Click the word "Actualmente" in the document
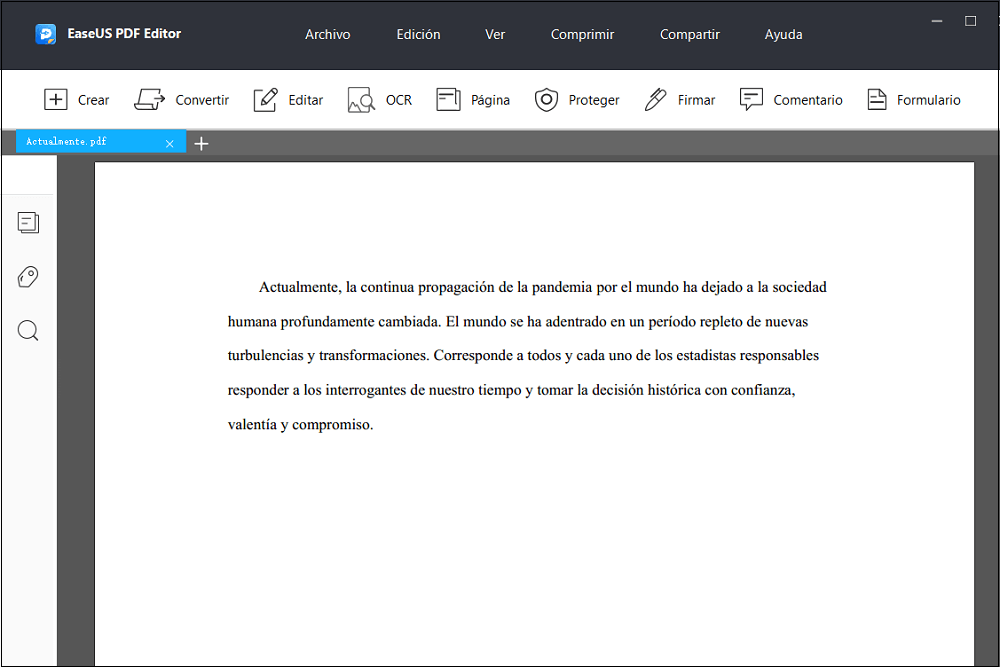 [x=298, y=288]
